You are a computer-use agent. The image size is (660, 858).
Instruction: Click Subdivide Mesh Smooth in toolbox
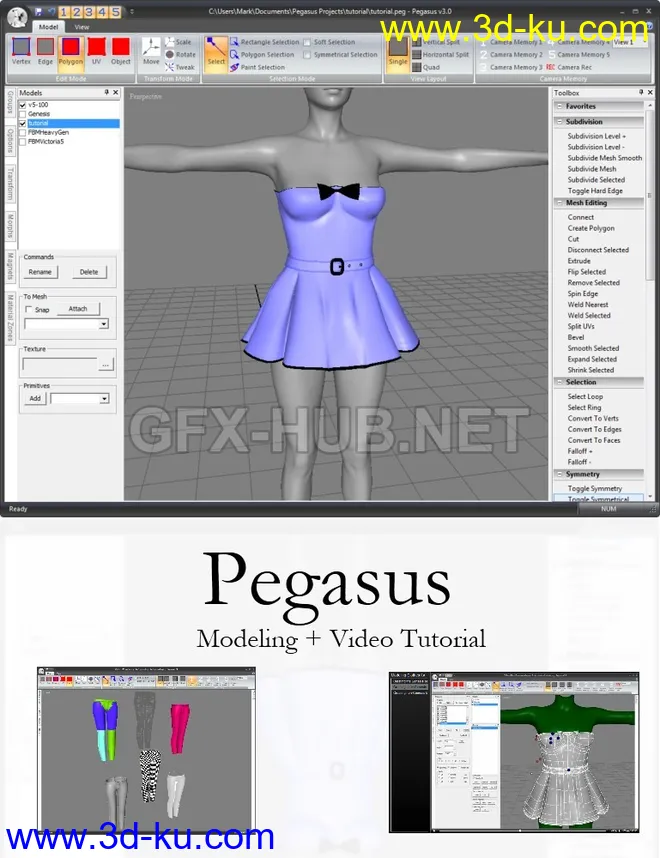[x=604, y=158]
